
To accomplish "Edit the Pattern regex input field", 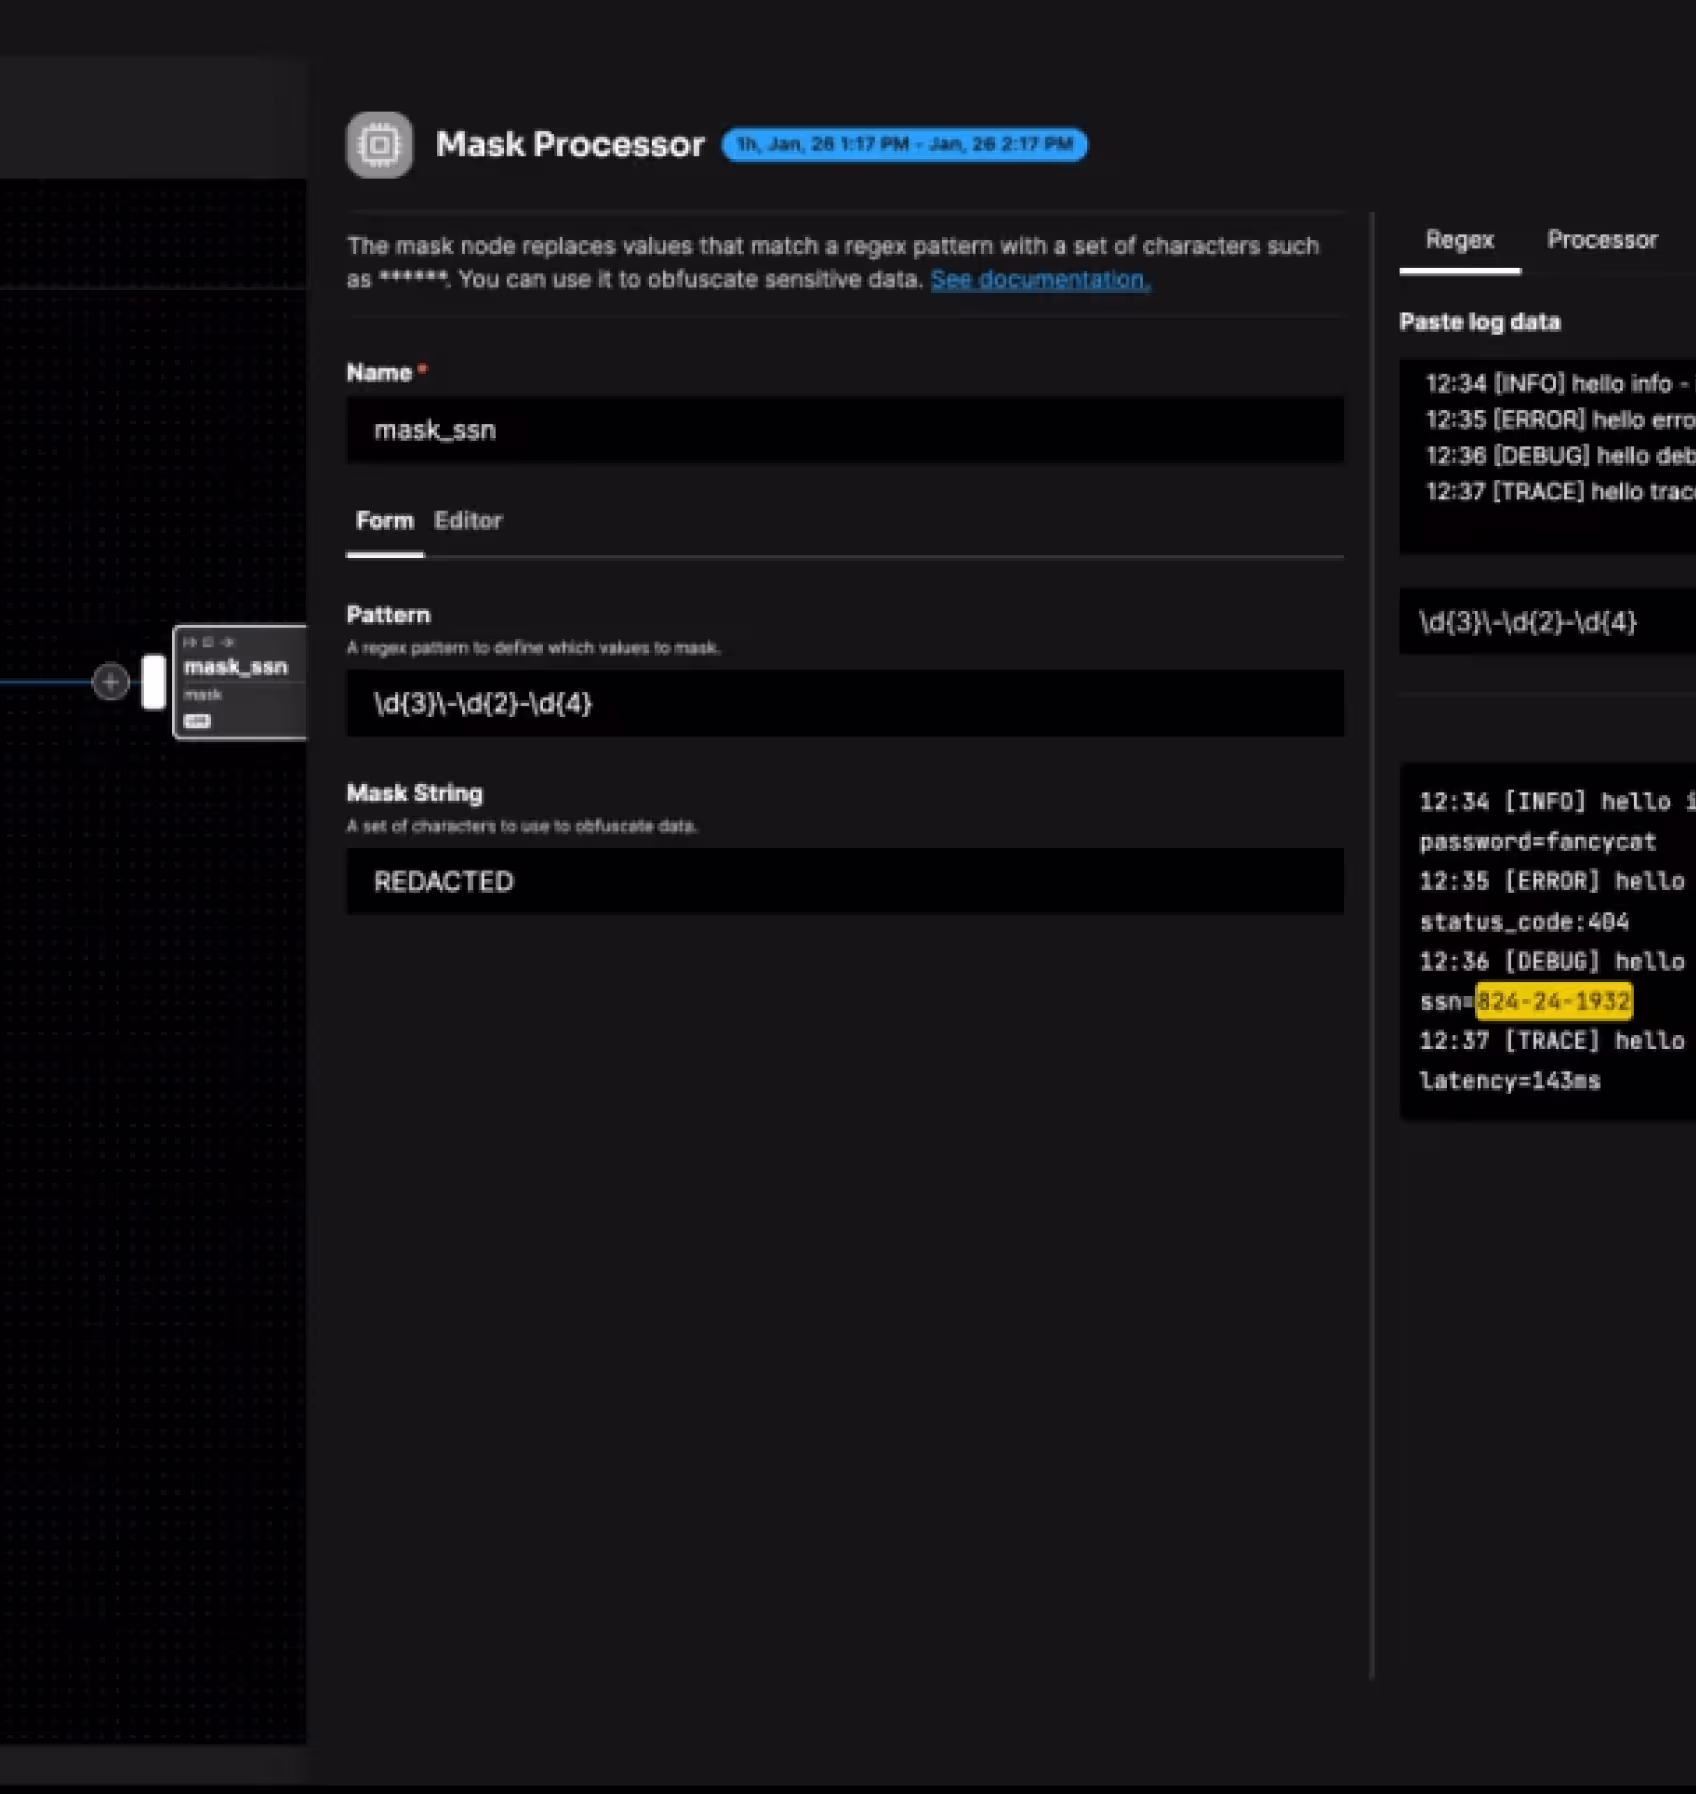I will tap(845, 703).
